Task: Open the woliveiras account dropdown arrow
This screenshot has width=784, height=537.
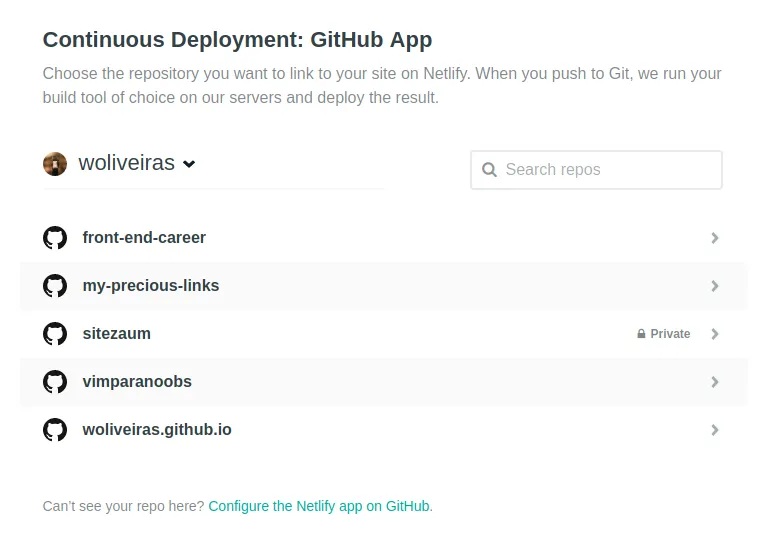Action: [x=189, y=164]
